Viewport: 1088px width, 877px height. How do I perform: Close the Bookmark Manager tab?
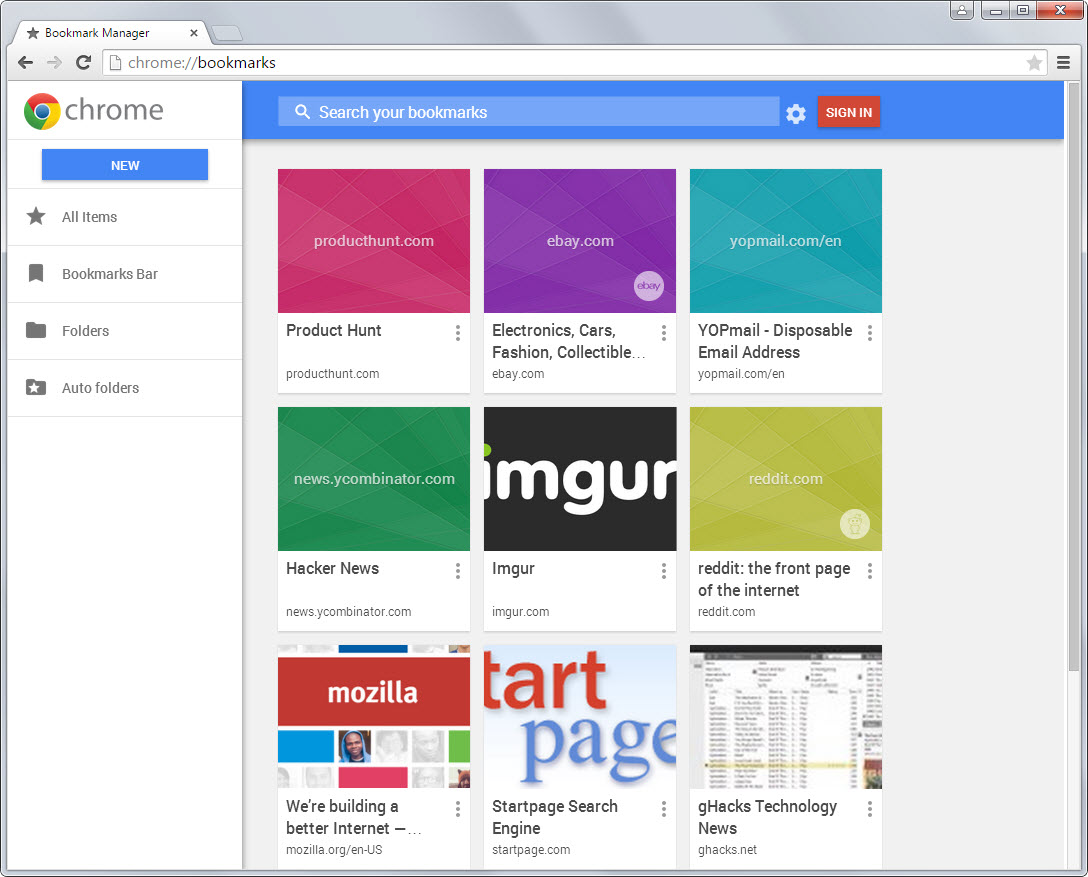tap(194, 33)
